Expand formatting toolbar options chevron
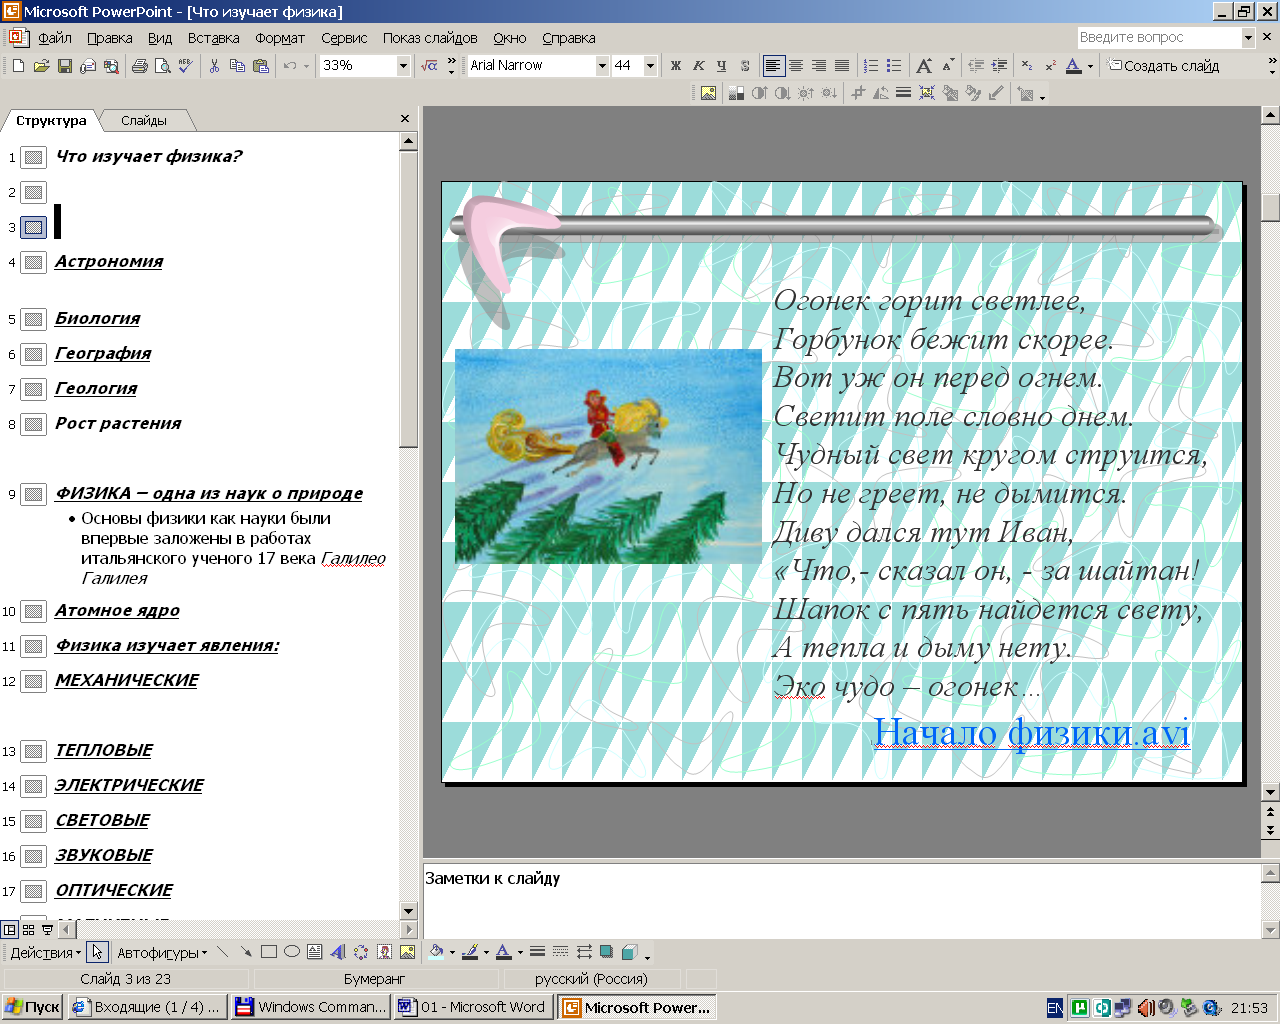 click(x=1272, y=66)
